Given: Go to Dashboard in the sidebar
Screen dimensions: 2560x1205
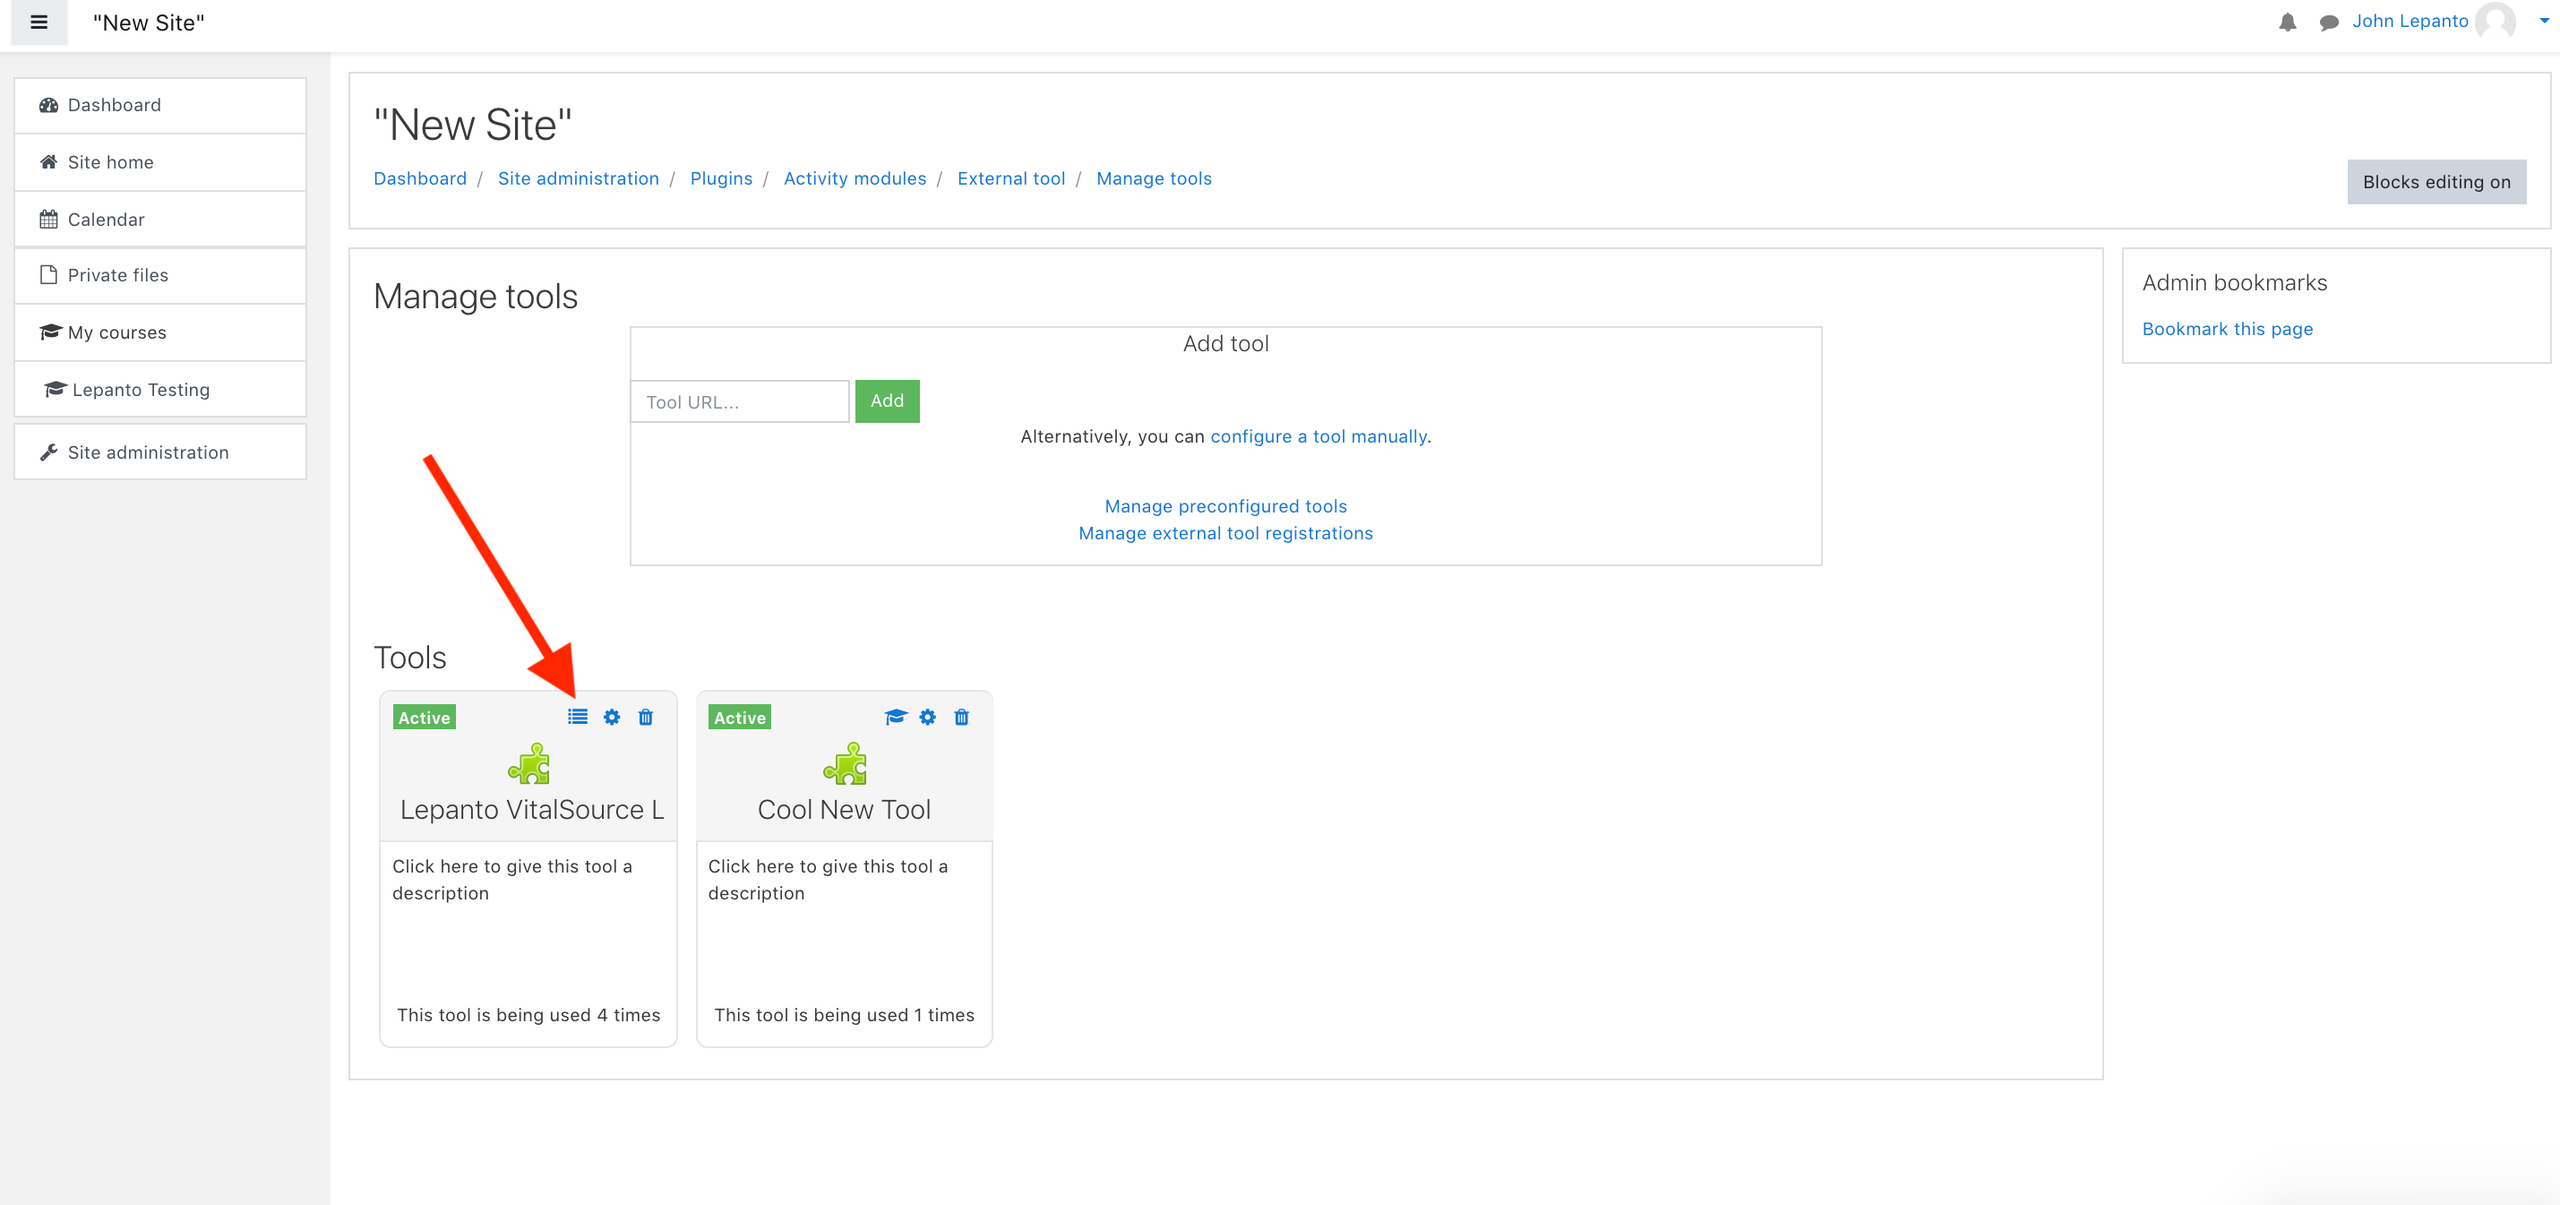Looking at the screenshot, I should (x=160, y=105).
